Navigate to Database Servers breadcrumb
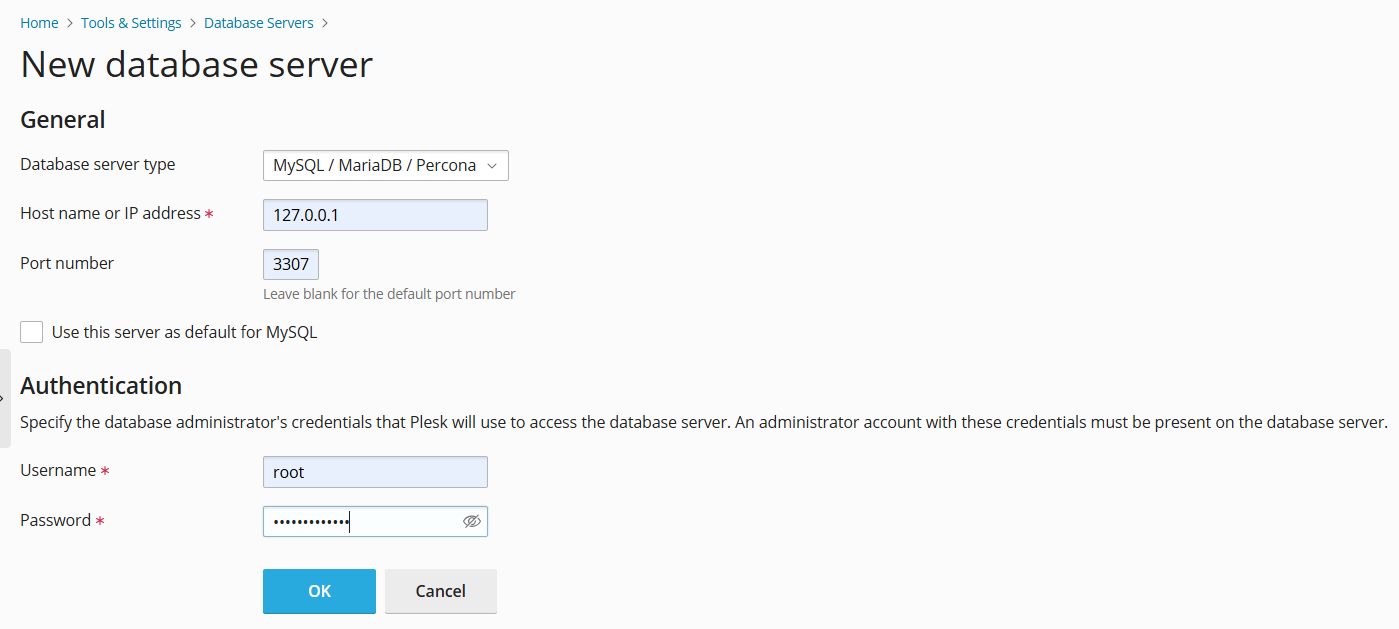The image size is (1399, 629). point(258,22)
